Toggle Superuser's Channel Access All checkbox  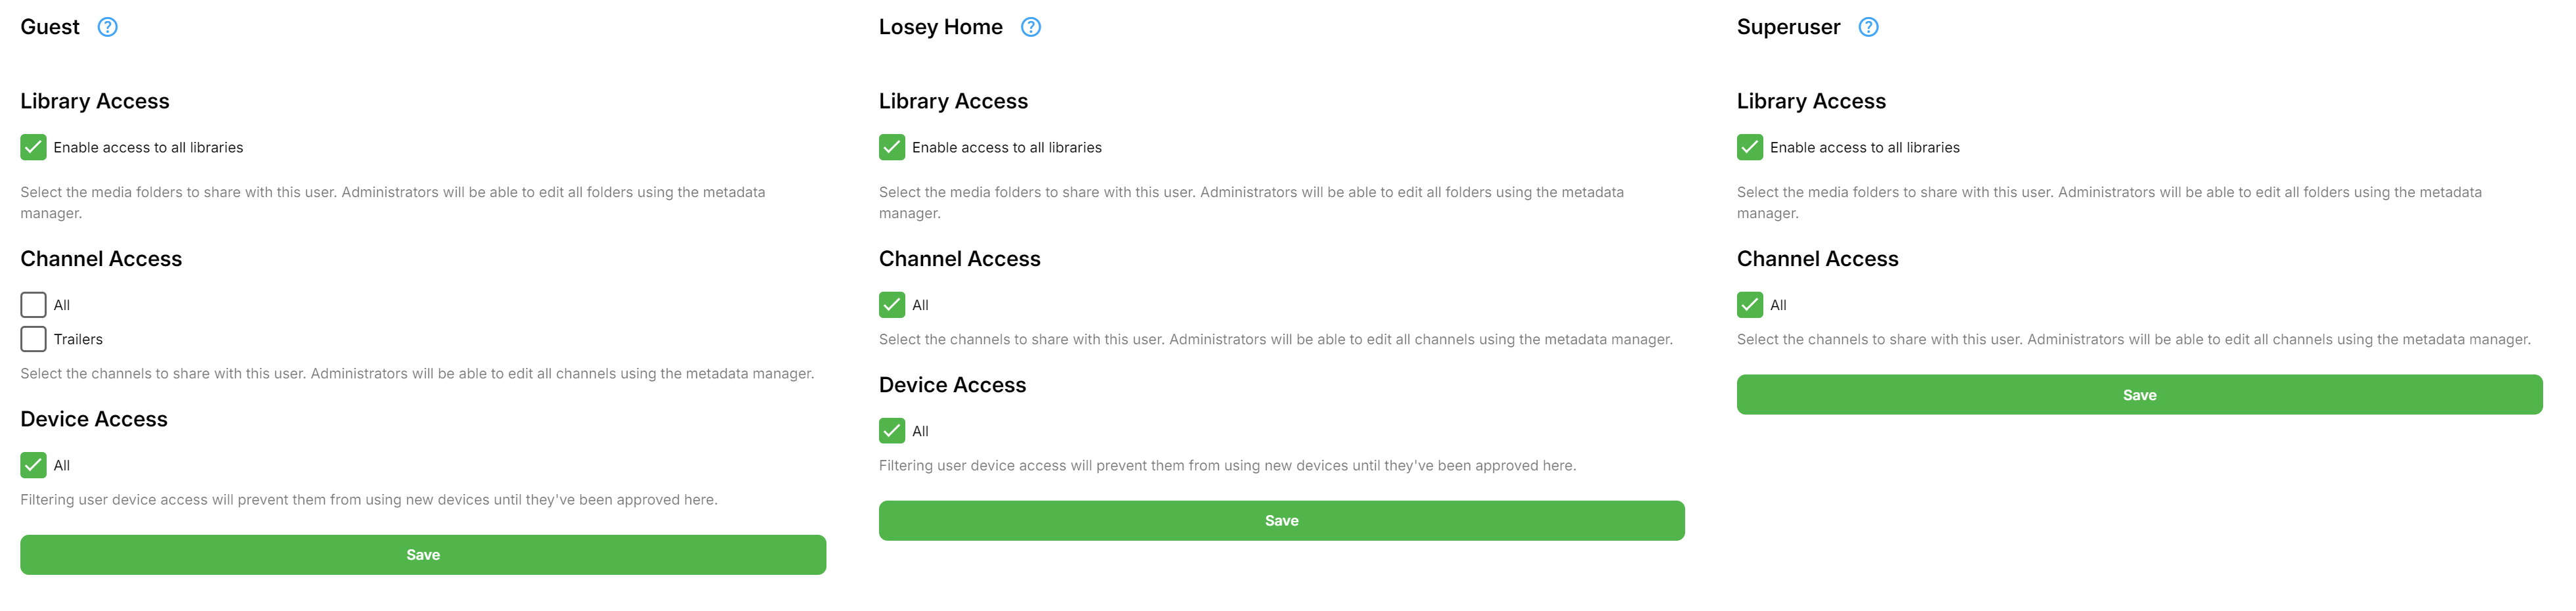[1749, 305]
